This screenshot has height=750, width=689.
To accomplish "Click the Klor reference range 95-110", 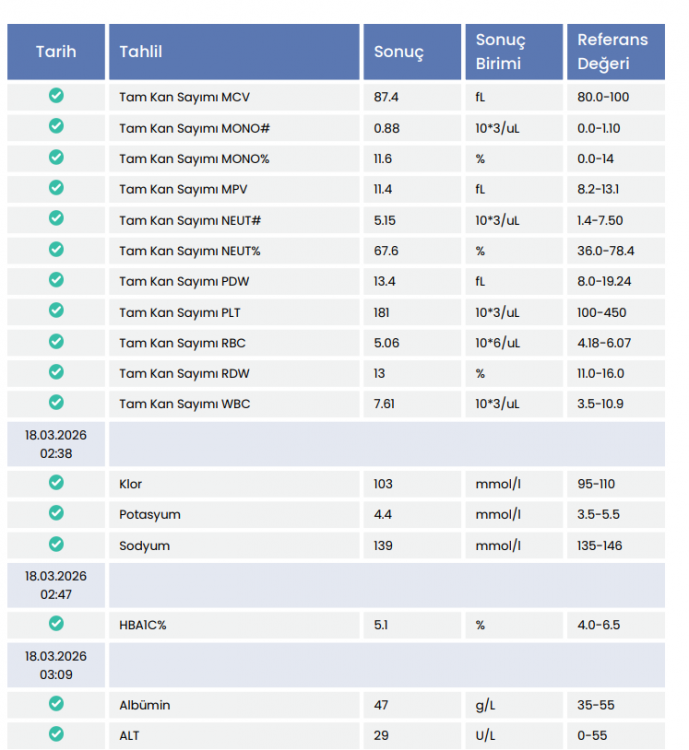I will tap(596, 484).
